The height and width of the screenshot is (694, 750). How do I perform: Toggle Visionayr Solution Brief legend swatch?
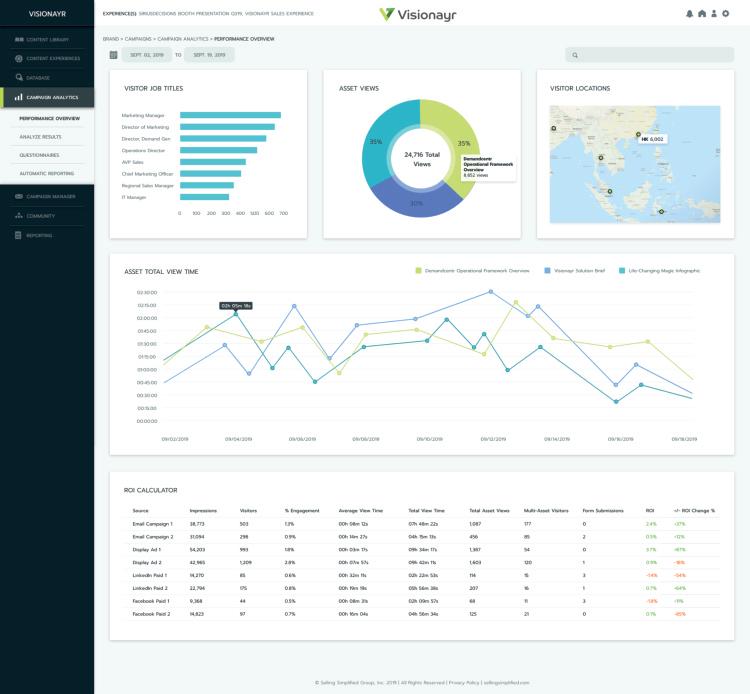pyautogui.click(x=547, y=271)
